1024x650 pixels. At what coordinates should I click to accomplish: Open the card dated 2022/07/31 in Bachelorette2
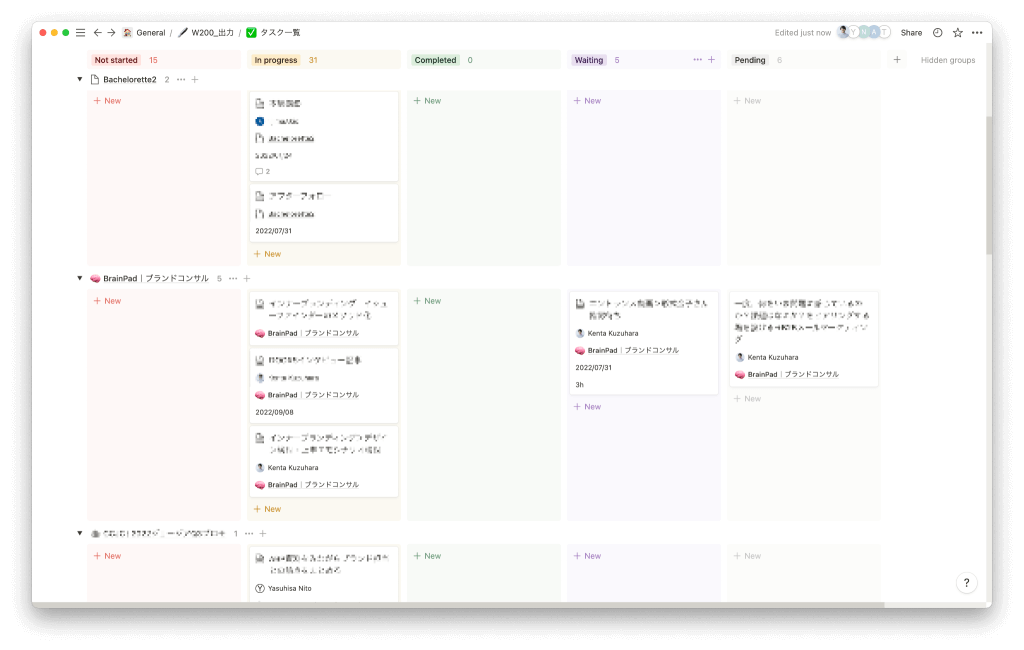(324, 213)
